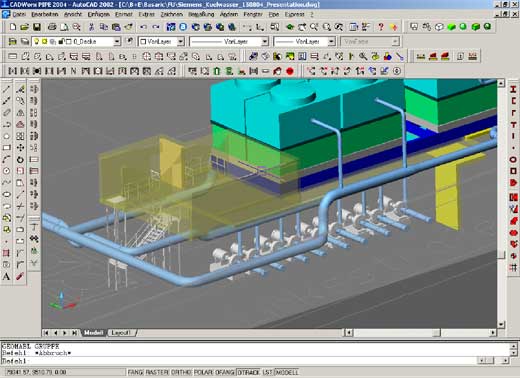Click the Save disk icon
The image size is (520, 378).
[x=37, y=27]
